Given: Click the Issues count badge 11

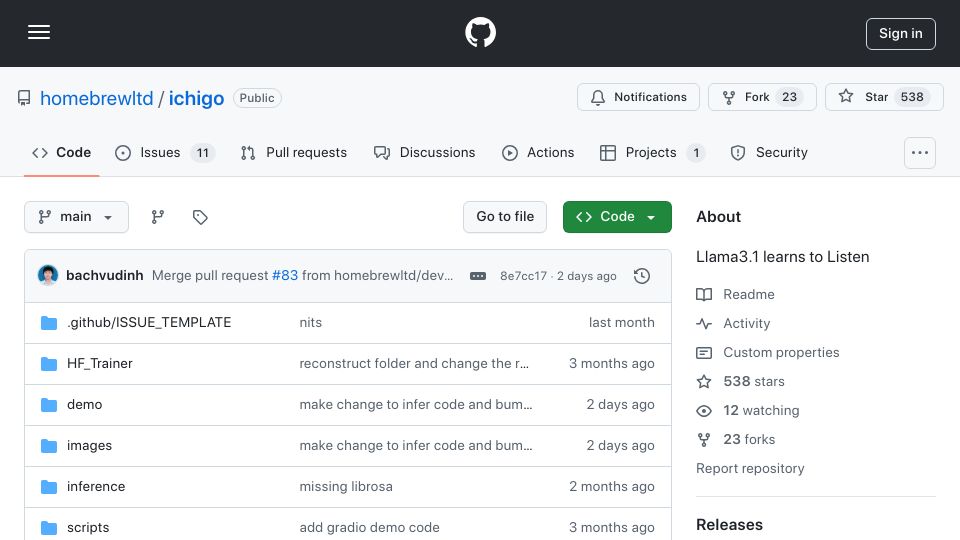Looking at the screenshot, I should (x=203, y=153).
